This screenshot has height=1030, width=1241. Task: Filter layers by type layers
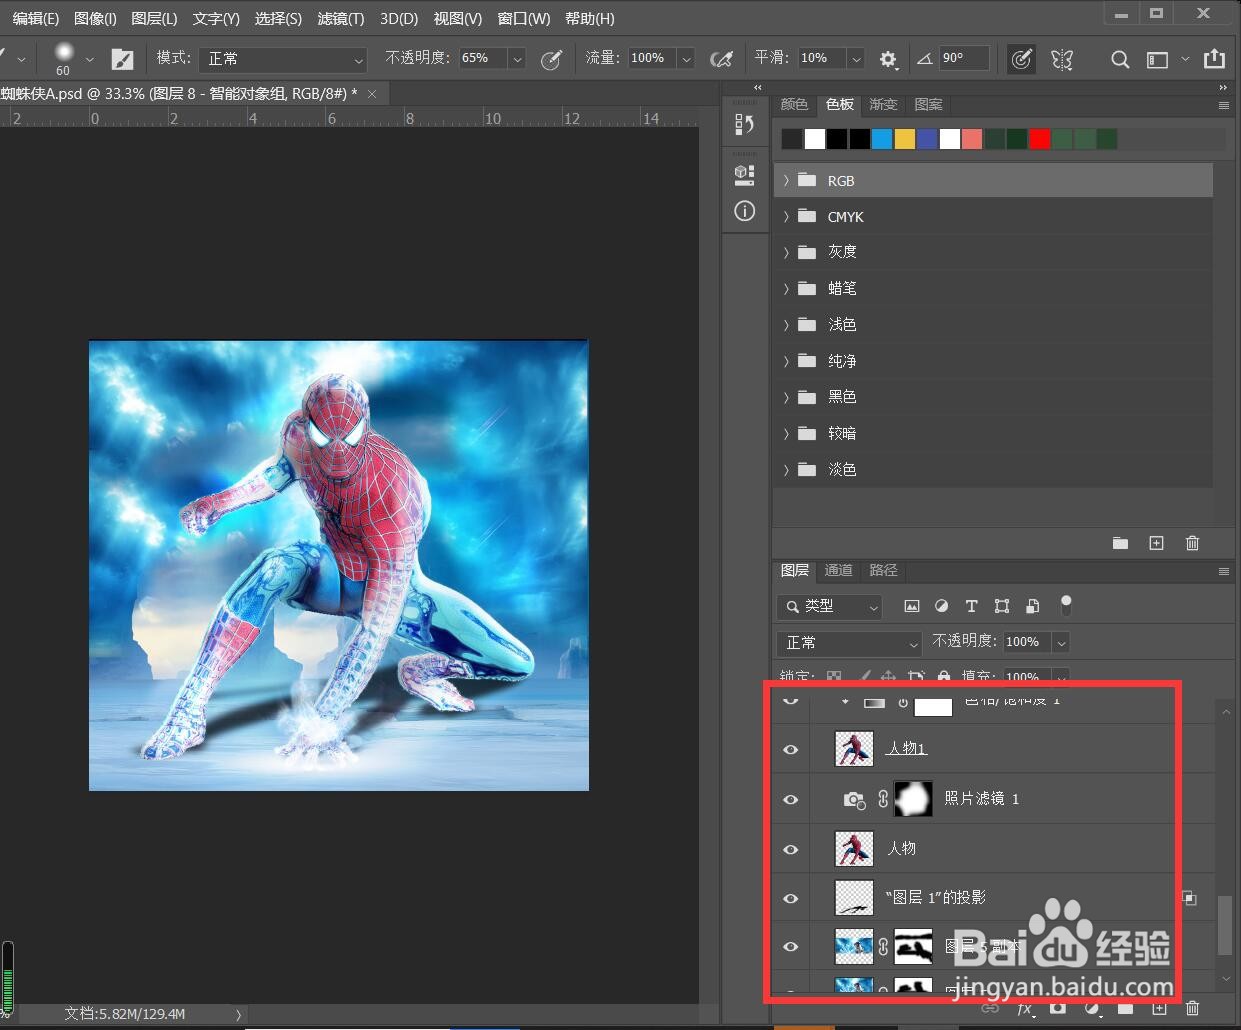(971, 606)
